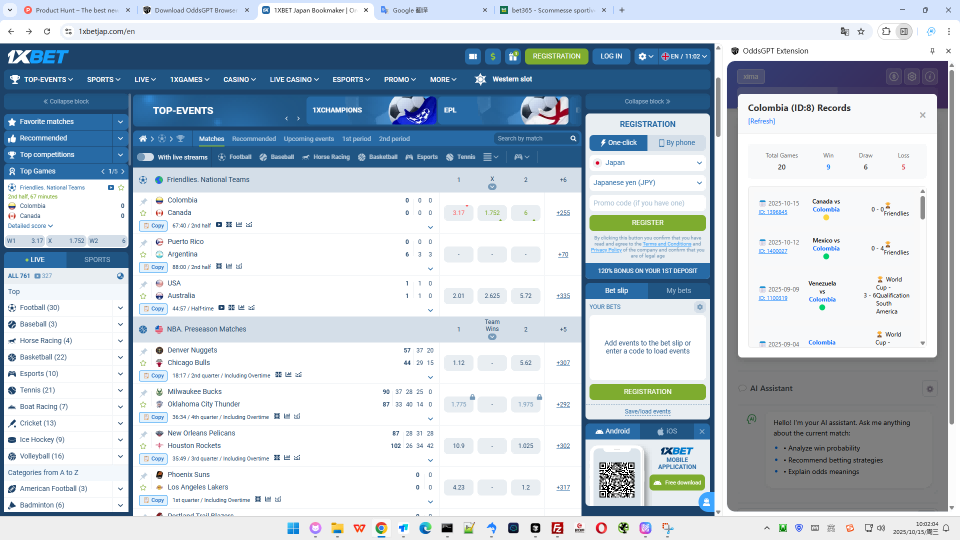The image size is (960, 540).
Task: Bookmark this page with the star icon
Action: point(861,31)
